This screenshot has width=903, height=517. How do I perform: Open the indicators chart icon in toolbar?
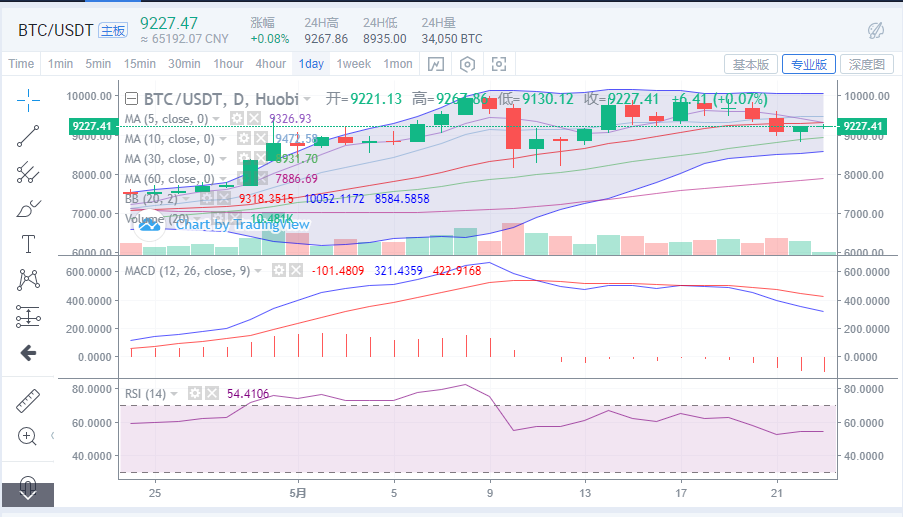436,64
